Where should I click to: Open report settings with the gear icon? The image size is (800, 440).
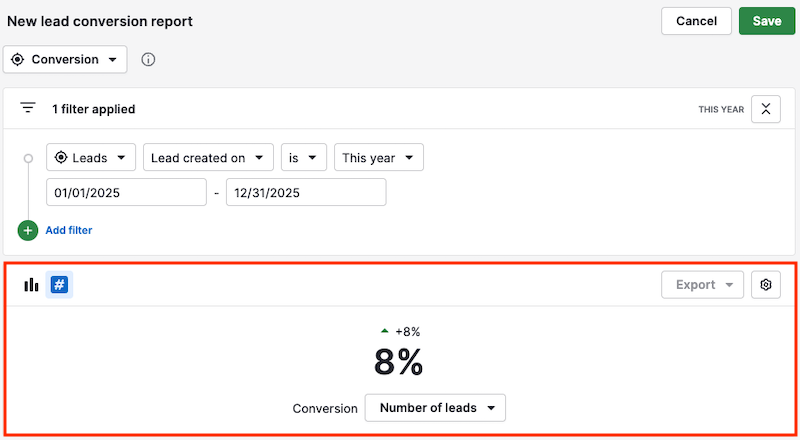click(x=766, y=285)
